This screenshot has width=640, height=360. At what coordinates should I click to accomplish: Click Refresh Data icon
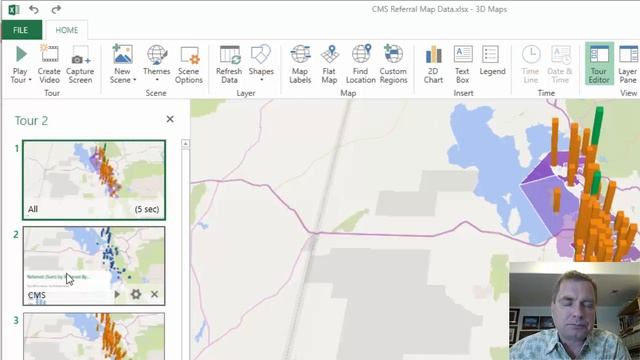(229, 64)
